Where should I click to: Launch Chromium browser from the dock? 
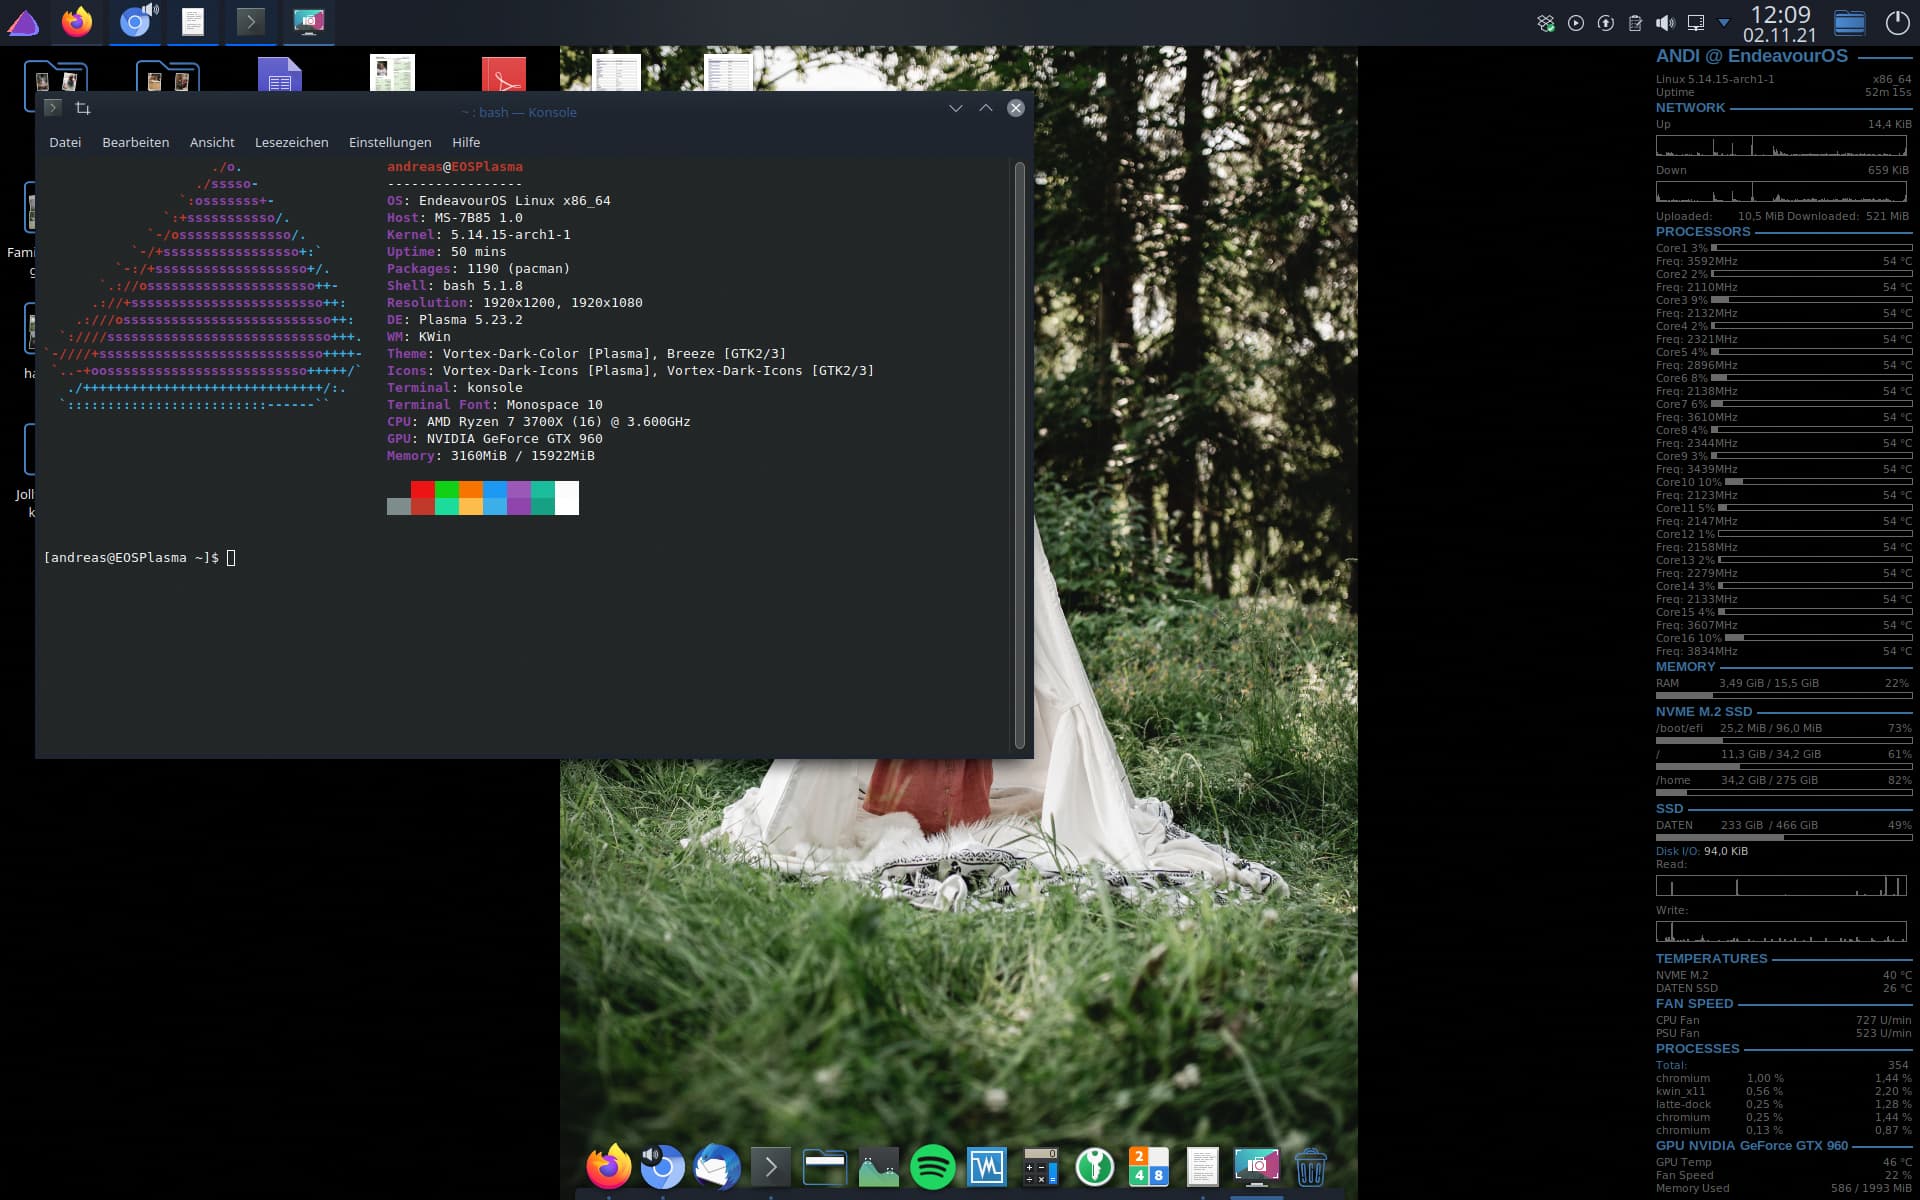tap(662, 1166)
